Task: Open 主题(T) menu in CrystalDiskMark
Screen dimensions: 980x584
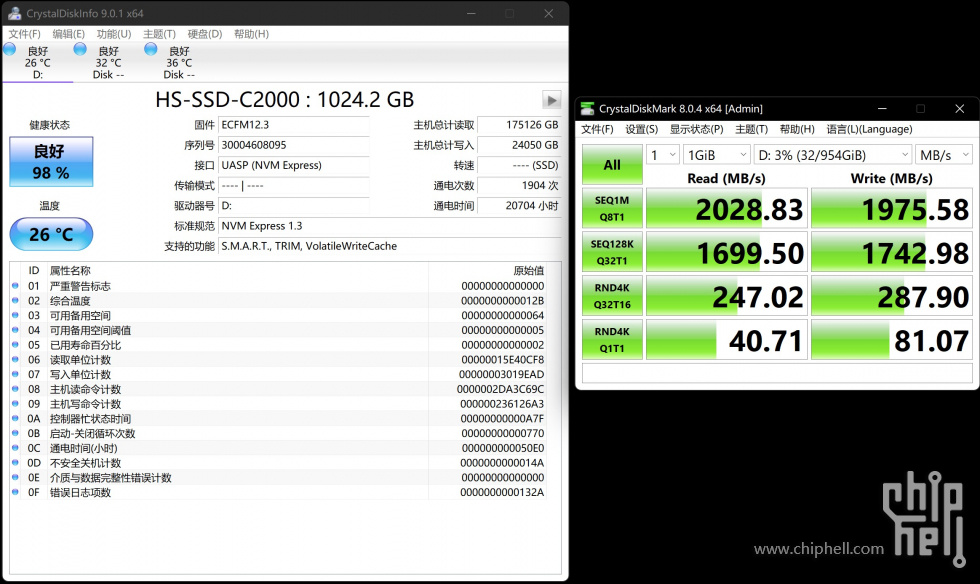Action: [x=751, y=129]
